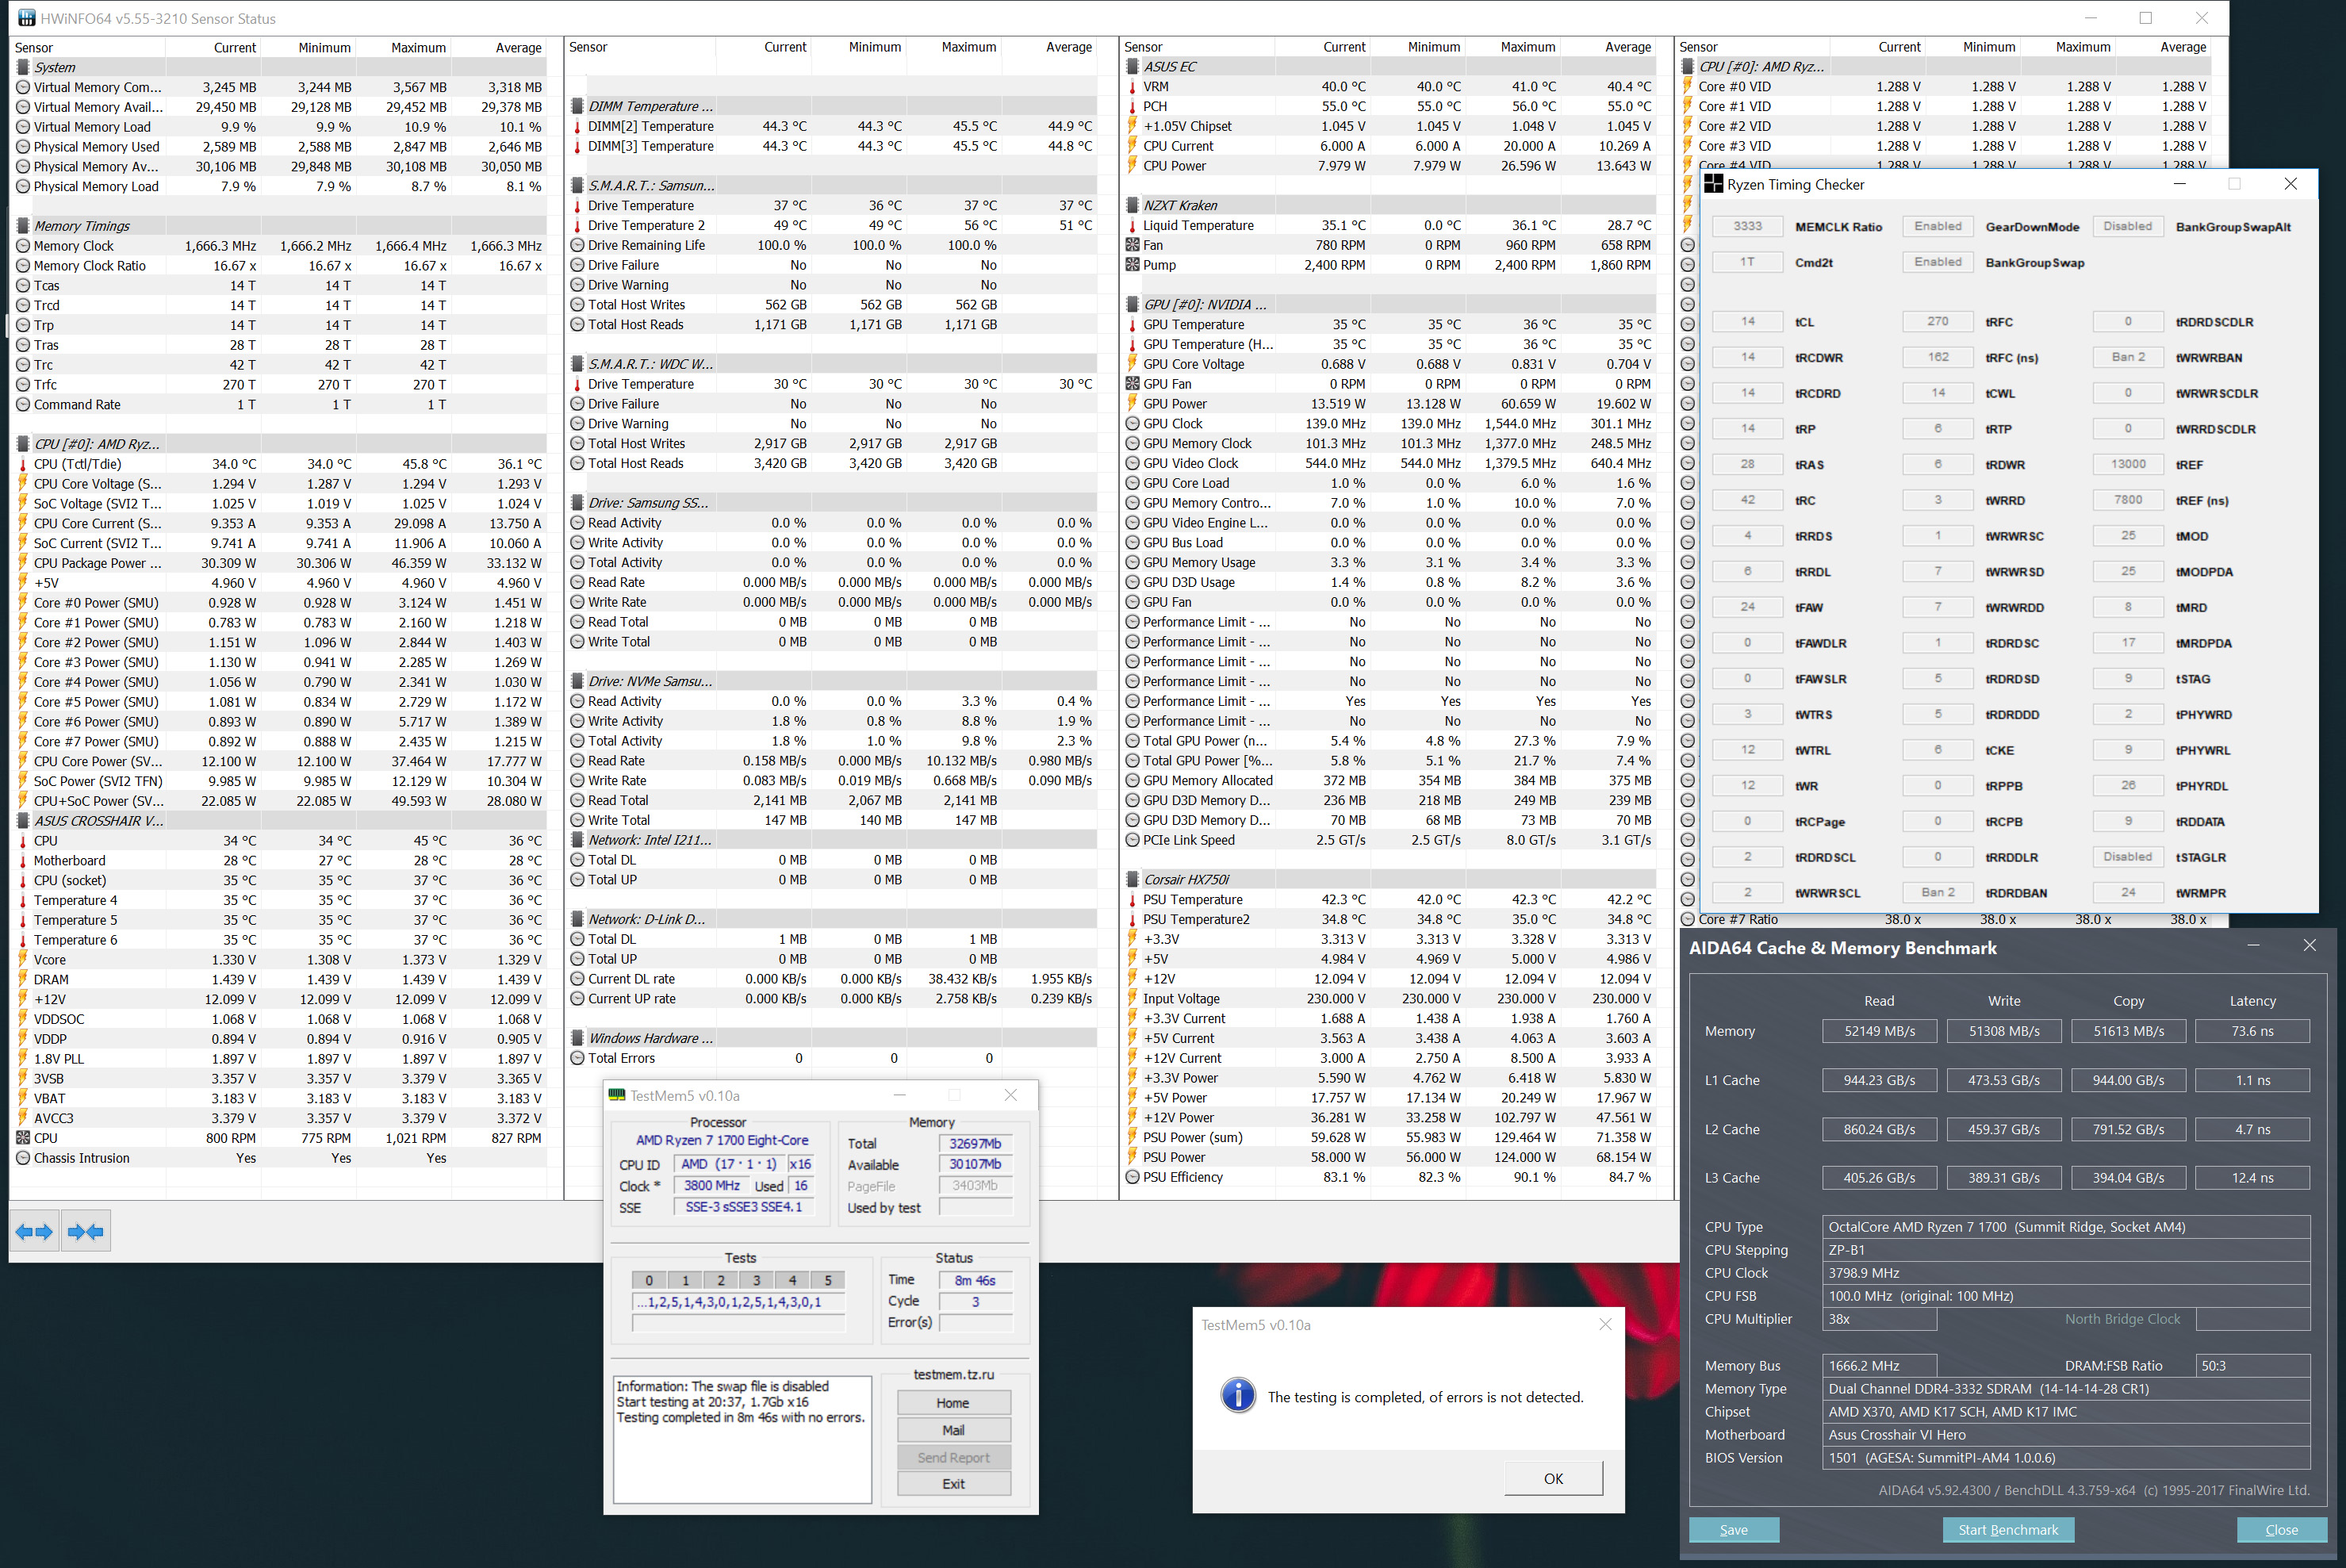Viewport: 2346px width, 1568px height.
Task: Click Exit in the TestMem5 window
Action: pyautogui.click(x=953, y=1484)
